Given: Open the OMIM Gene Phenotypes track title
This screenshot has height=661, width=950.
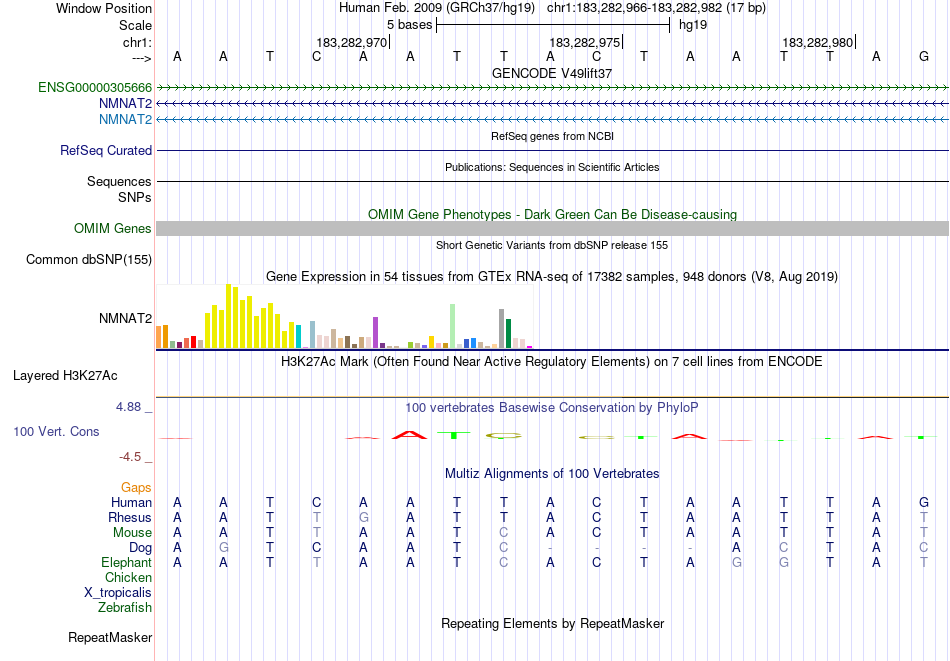Looking at the screenshot, I should [552, 214].
